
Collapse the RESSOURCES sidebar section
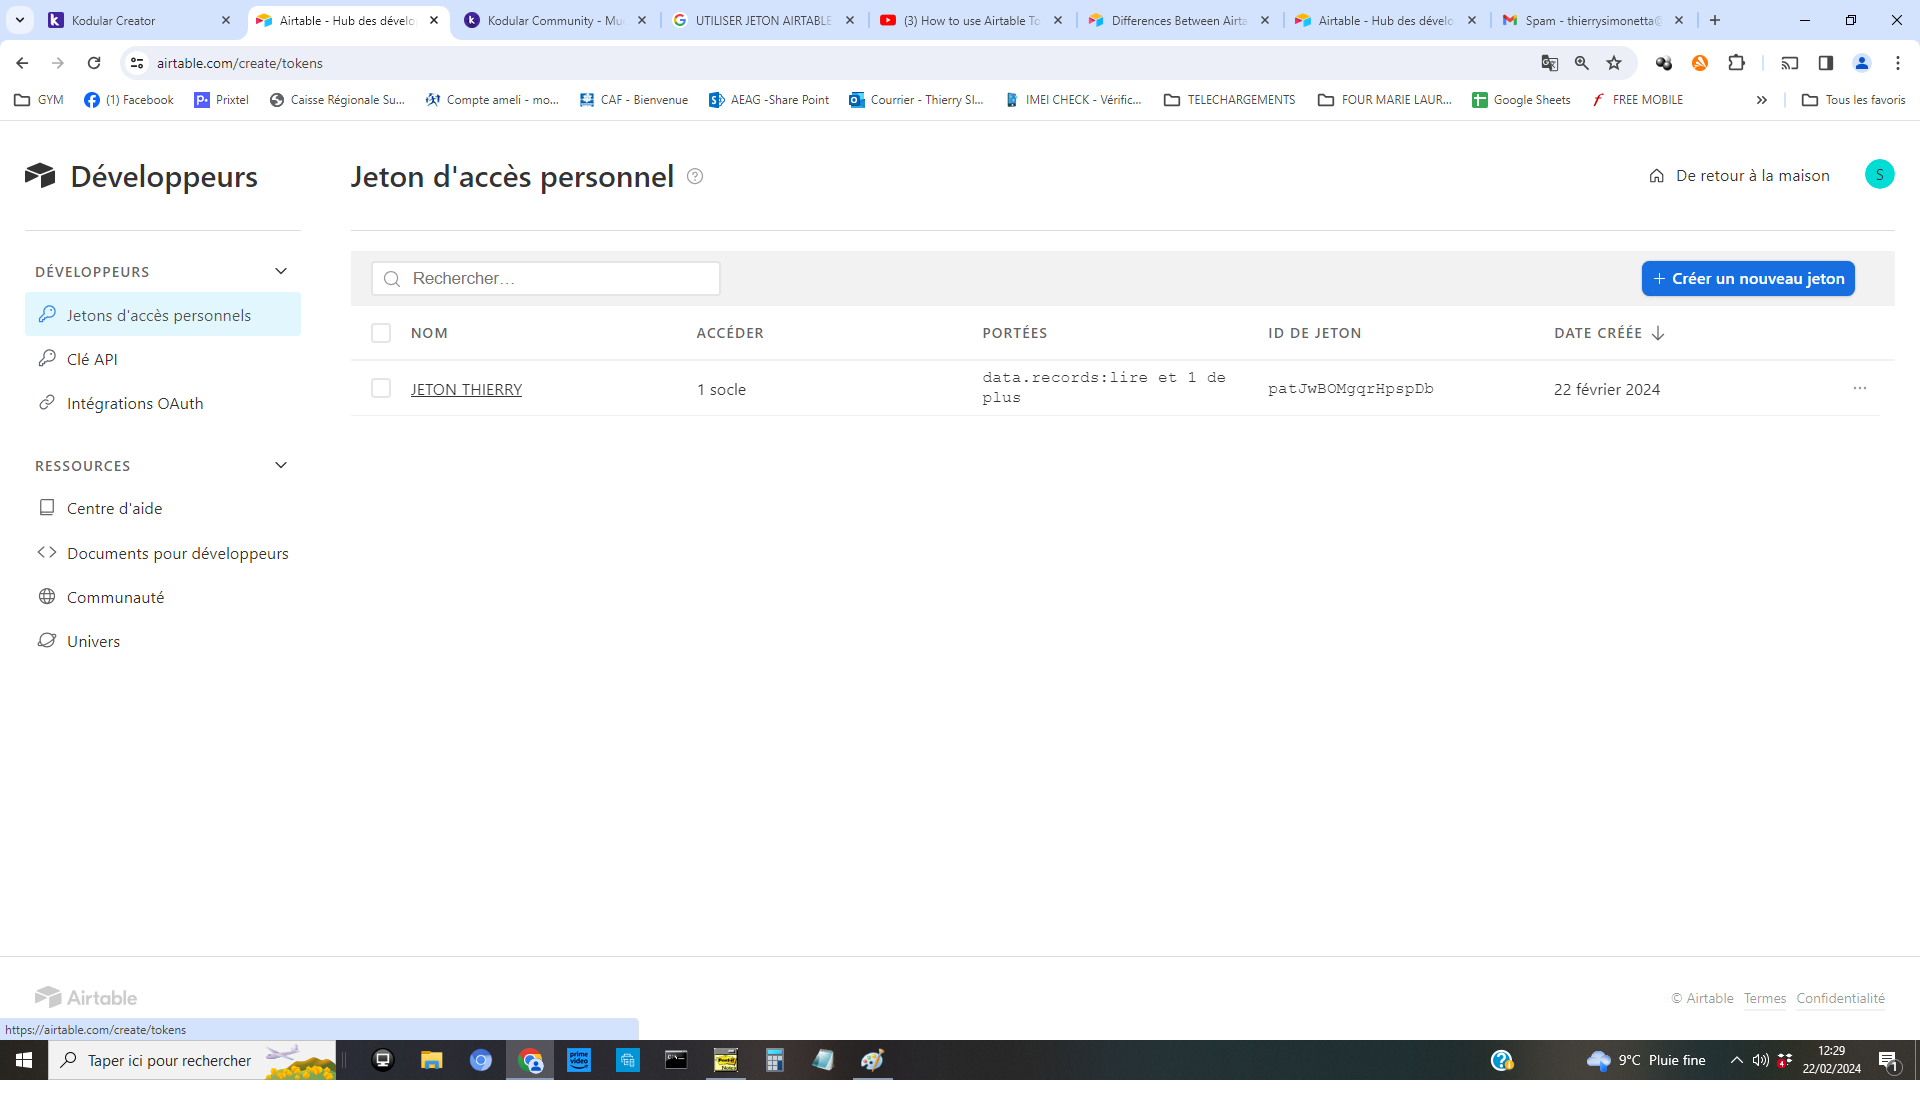[x=280, y=464]
